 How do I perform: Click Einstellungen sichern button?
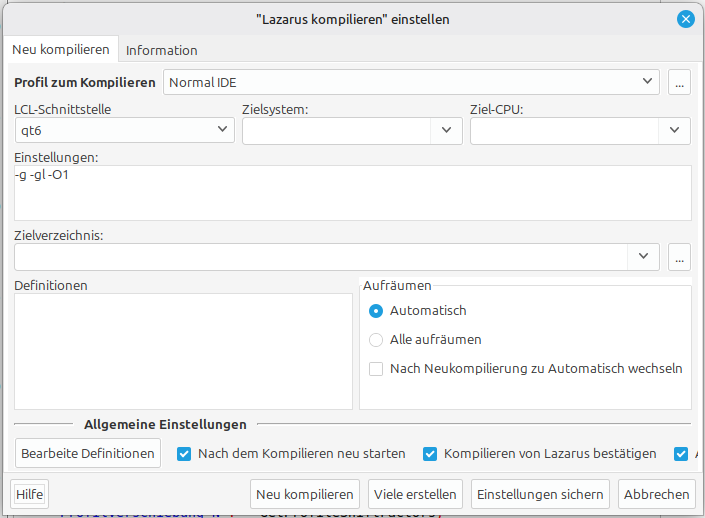tap(540, 494)
